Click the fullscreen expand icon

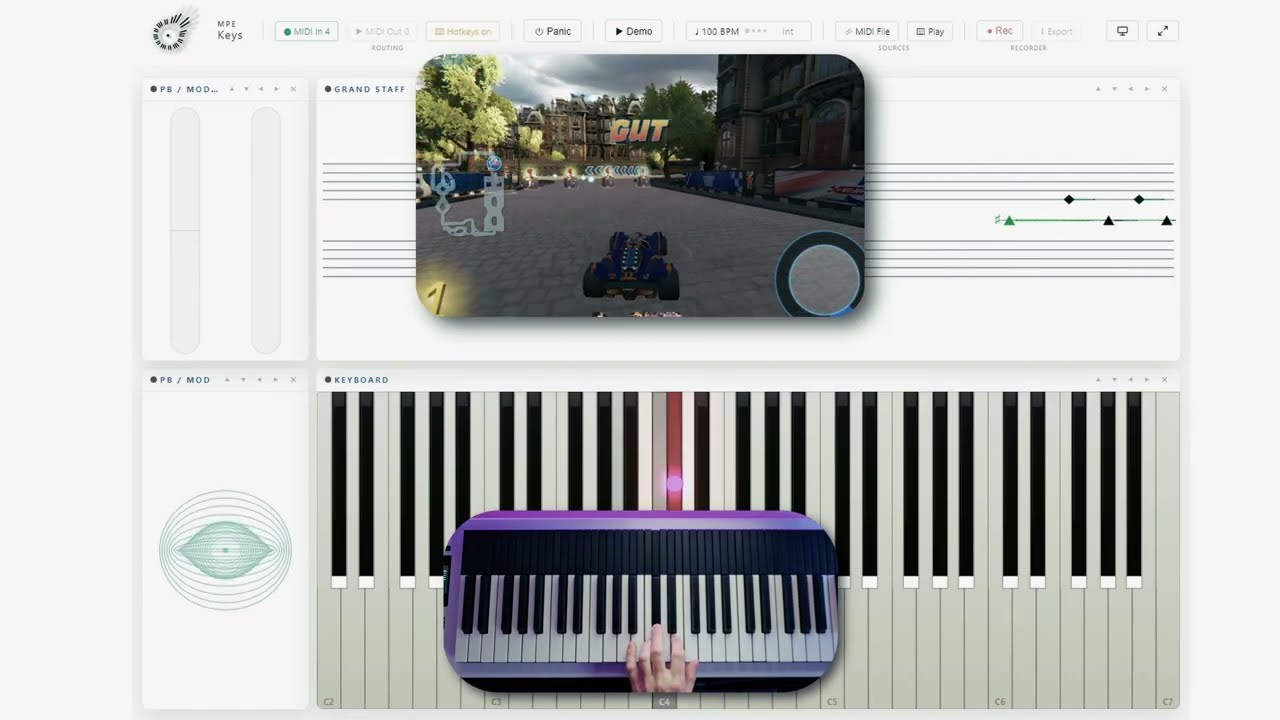click(1163, 31)
